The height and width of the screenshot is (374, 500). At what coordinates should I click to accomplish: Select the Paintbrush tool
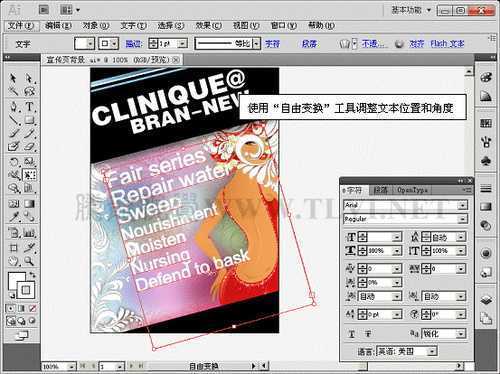click(13, 133)
